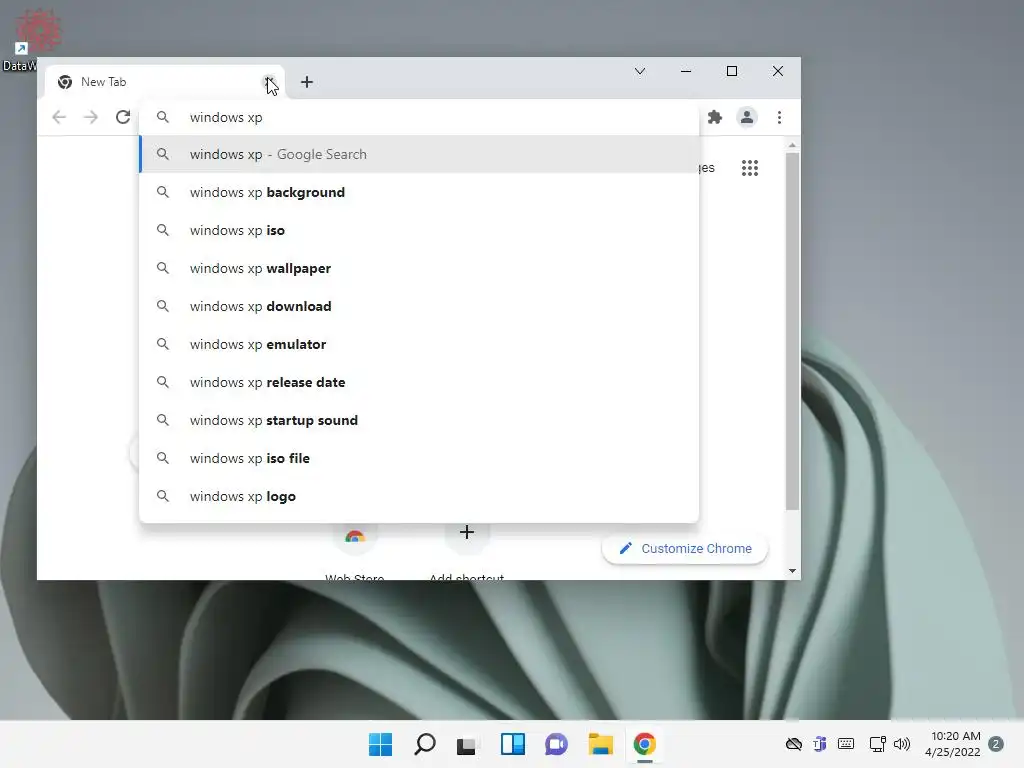Viewport: 1024px width, 768px height.
Task: Click the Add shortcut plus icon
Action: pyautogui.click(x=466, y=533)
